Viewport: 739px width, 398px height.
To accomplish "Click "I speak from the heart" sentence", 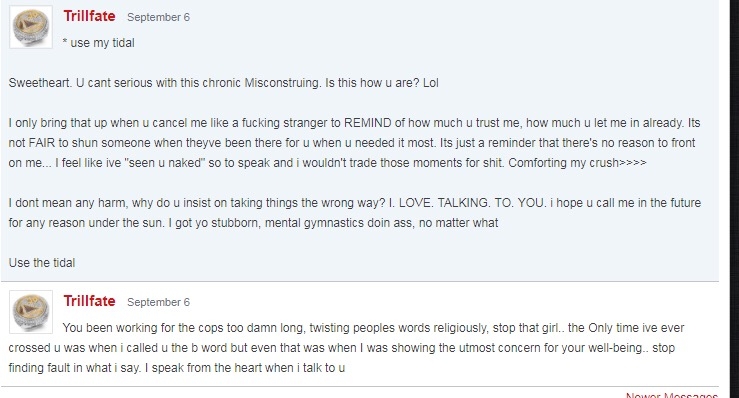I will point(245,368).
